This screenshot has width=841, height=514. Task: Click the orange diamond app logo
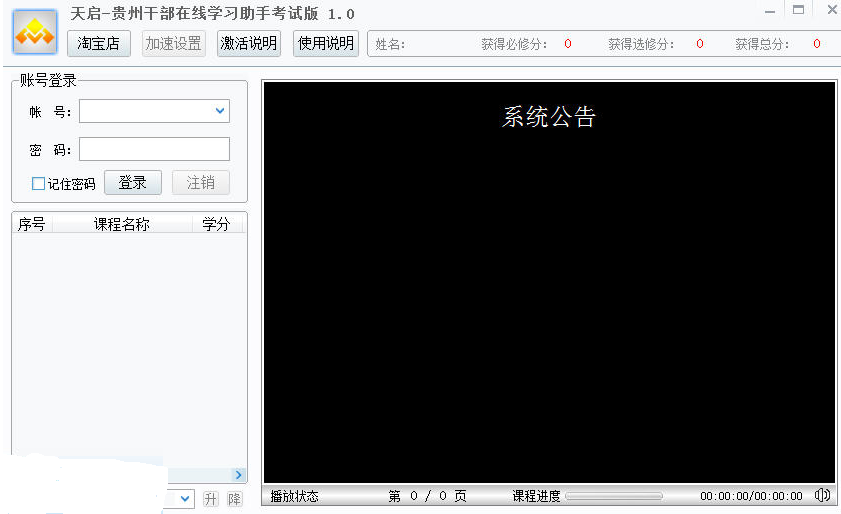35,32
